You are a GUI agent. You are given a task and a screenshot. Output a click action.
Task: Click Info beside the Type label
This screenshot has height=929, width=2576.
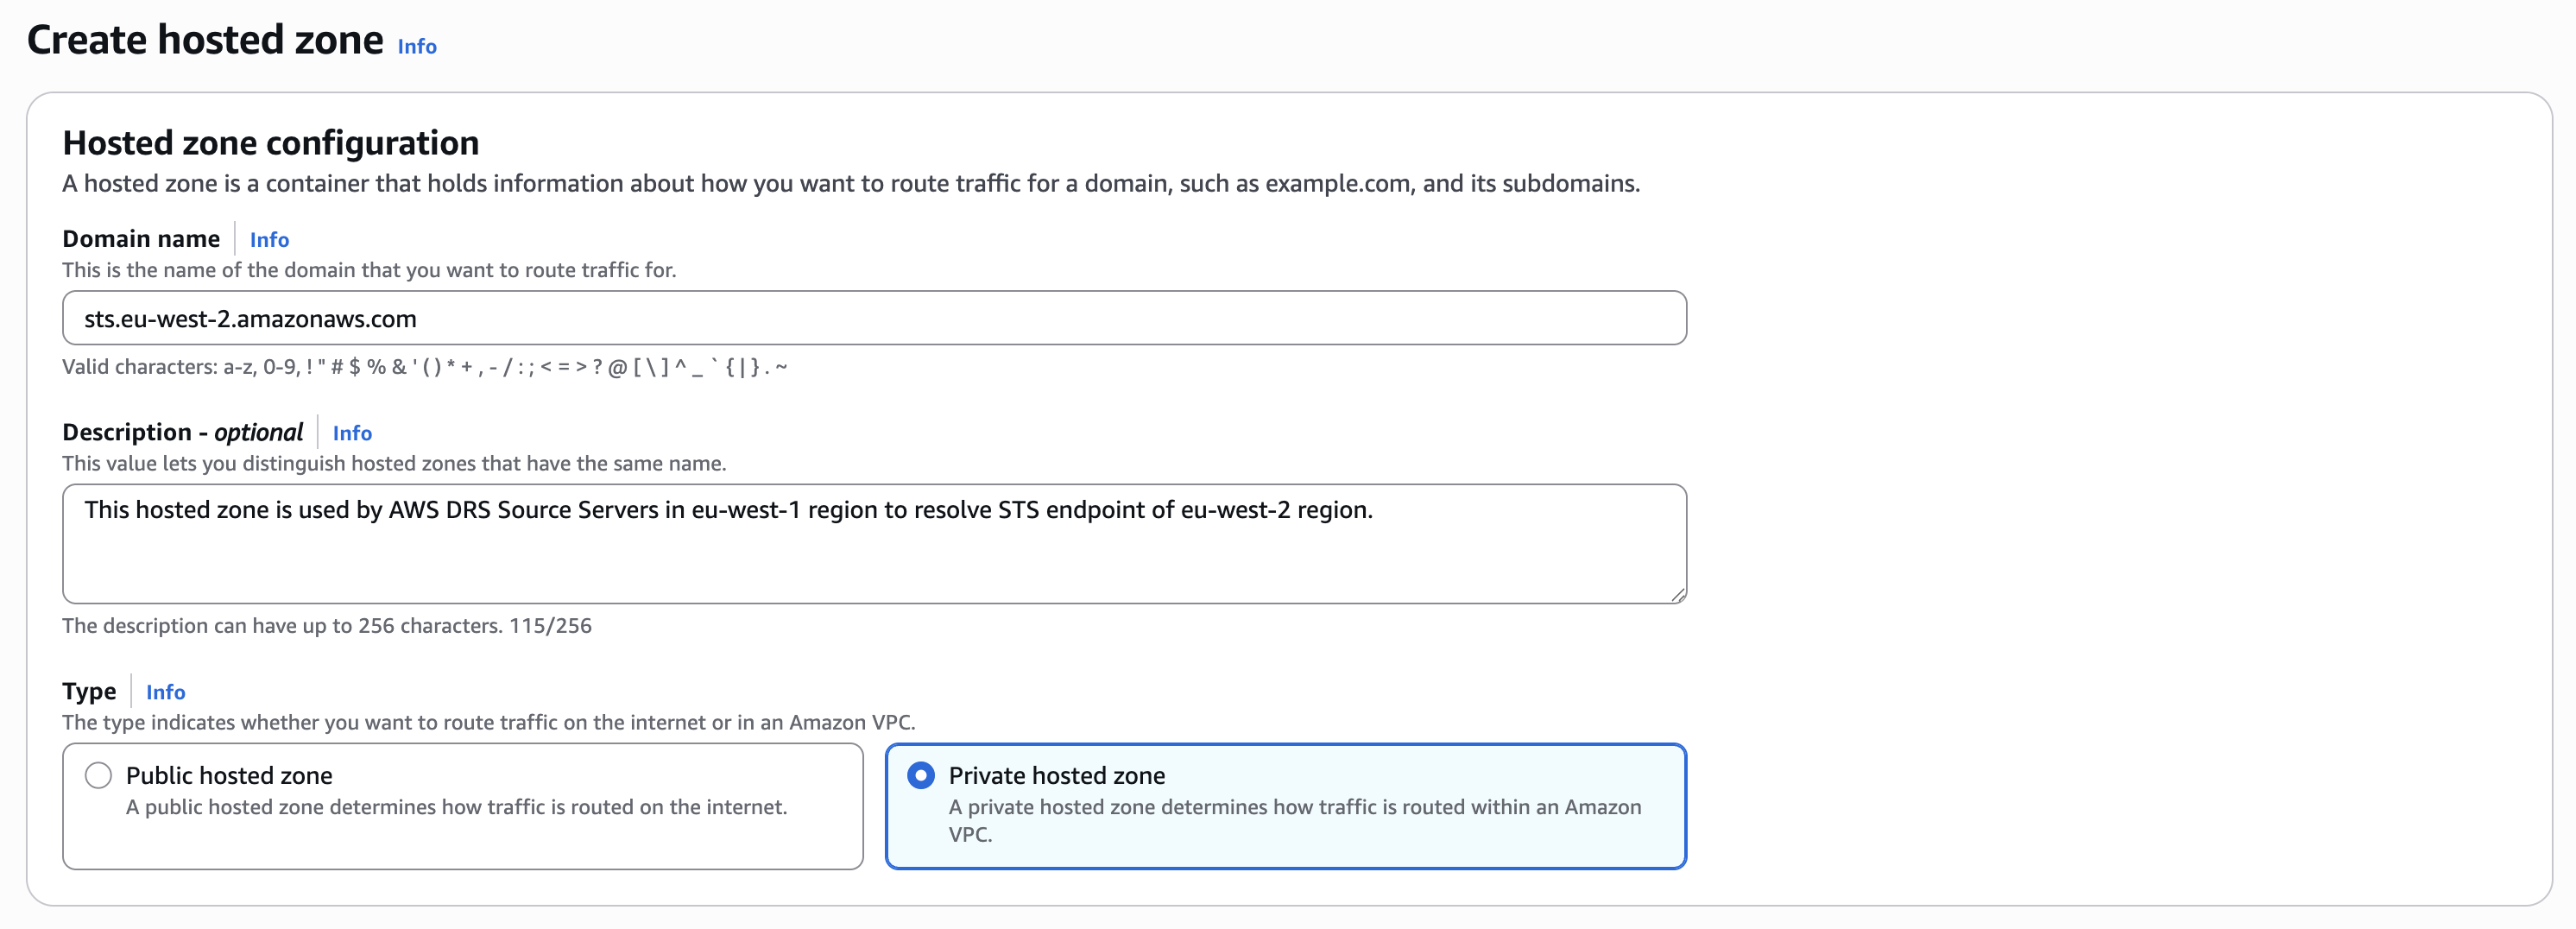pos(166,691)
